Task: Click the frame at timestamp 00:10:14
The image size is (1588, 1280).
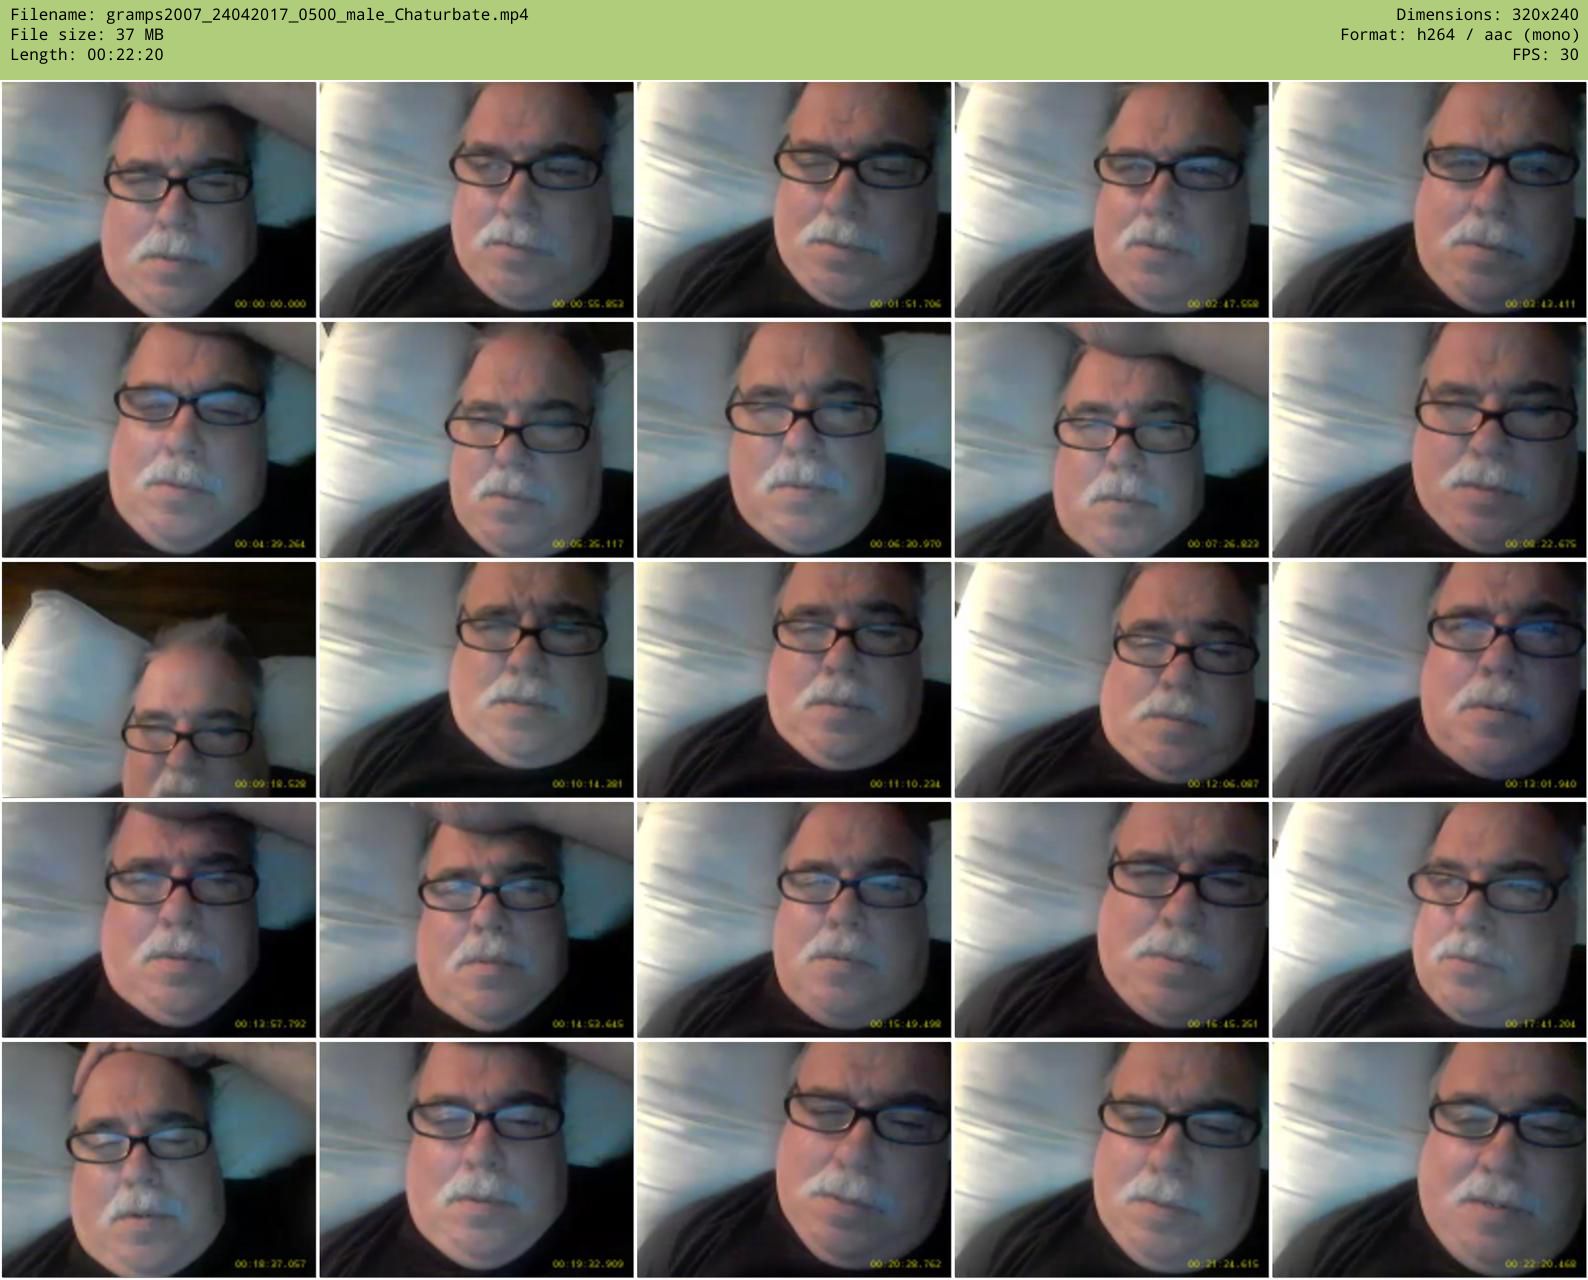Action: pyautogui.click(x=476, y=680)
